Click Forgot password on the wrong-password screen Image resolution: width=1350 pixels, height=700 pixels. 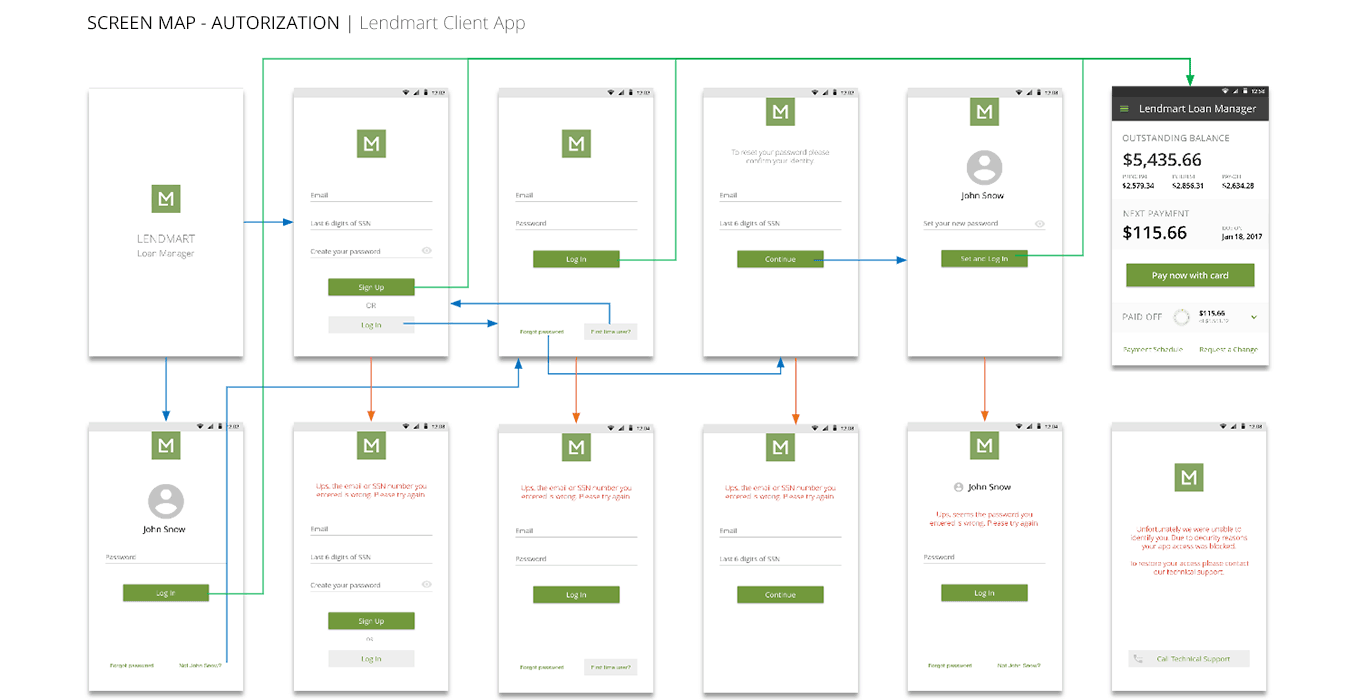click(x=950, y=665)
